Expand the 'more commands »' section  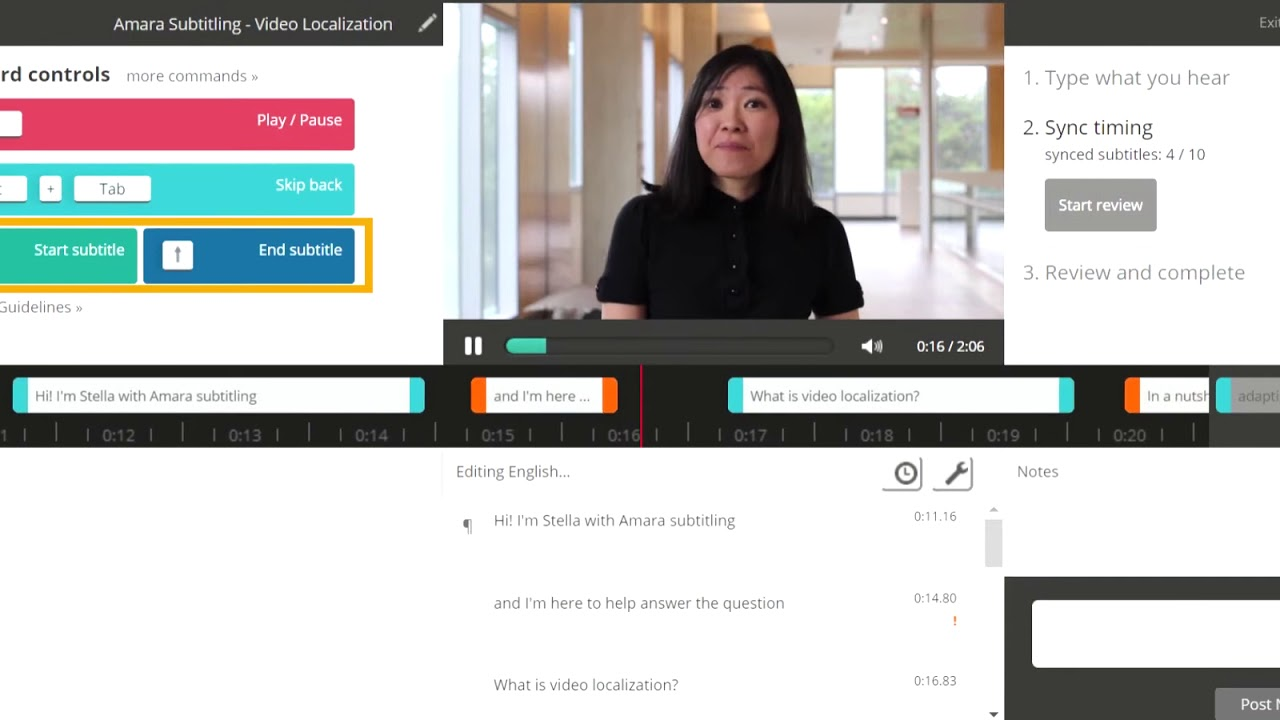click(x=191, y=75)
